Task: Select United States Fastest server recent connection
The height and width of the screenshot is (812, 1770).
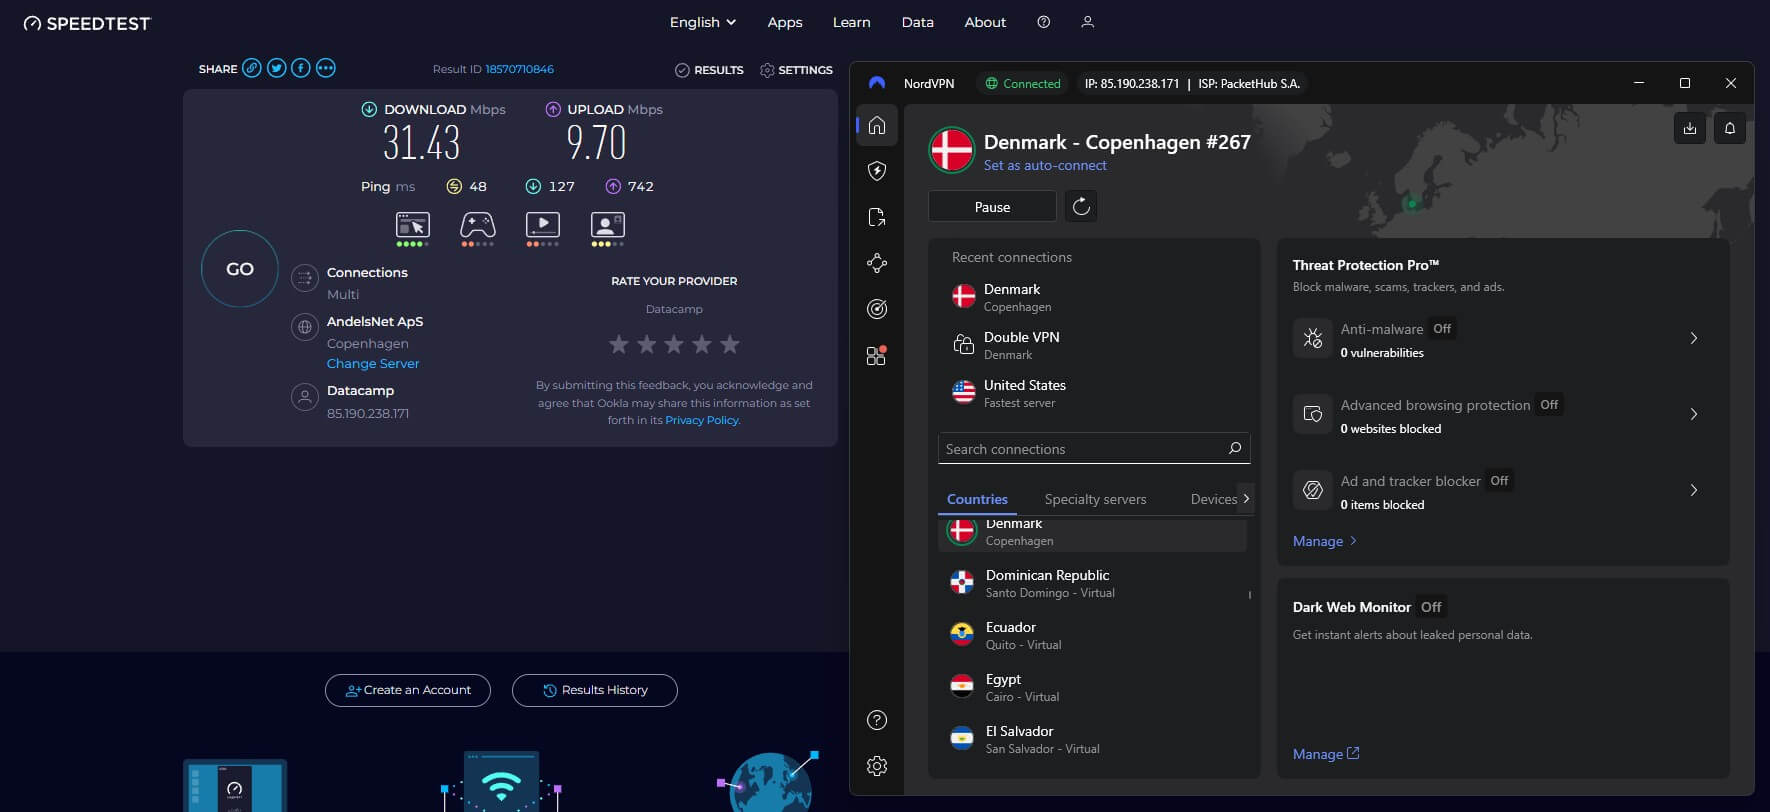Action: (x=1094, y=393)
